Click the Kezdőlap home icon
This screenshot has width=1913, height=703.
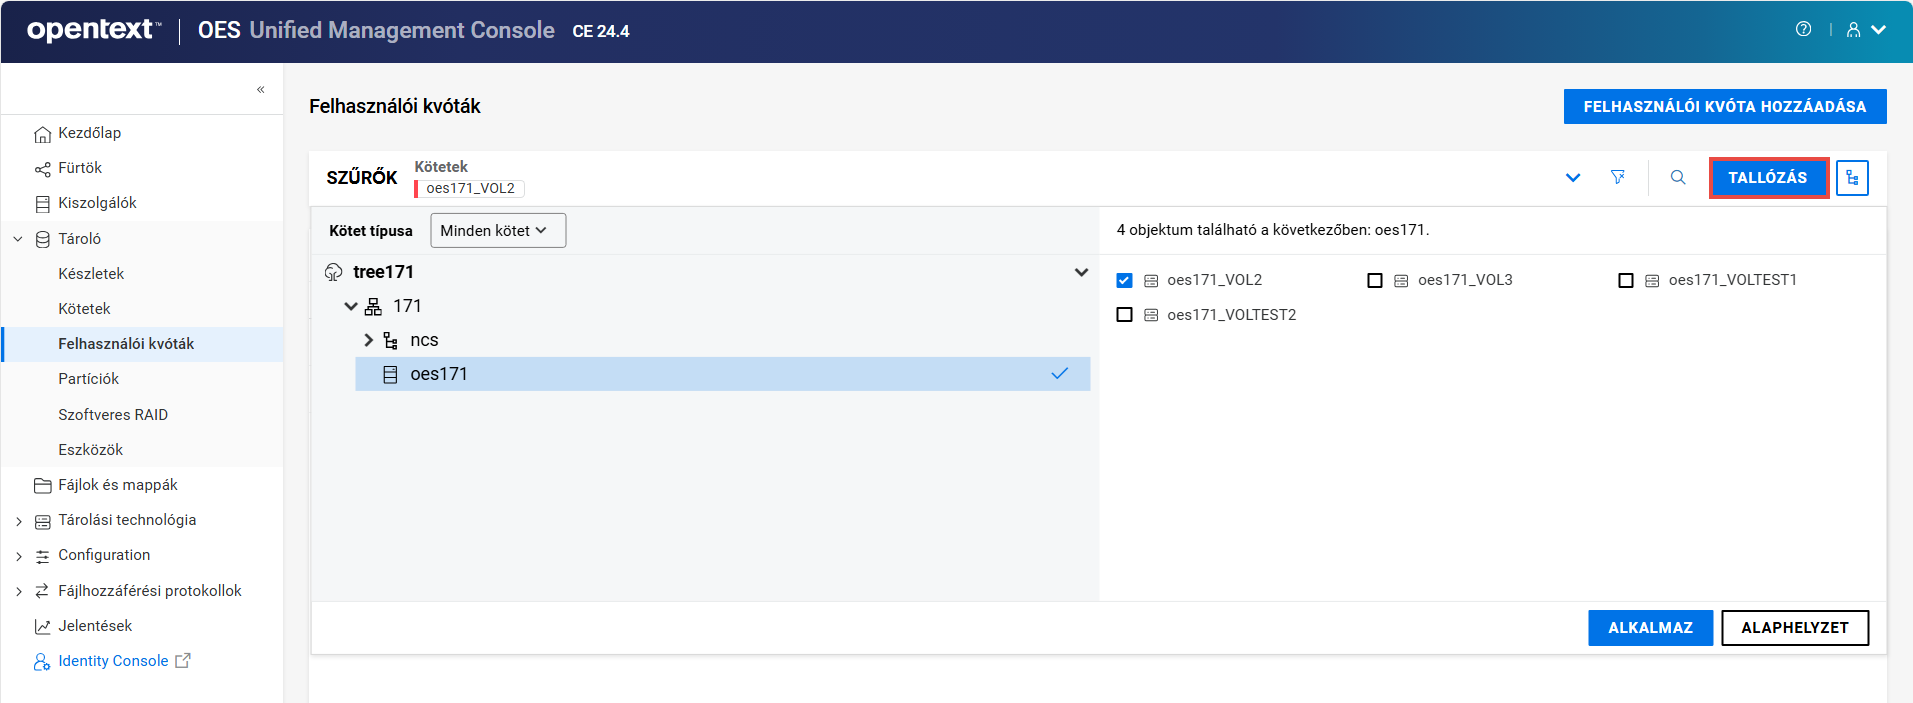pyautogui.click(x=42, y=134)
